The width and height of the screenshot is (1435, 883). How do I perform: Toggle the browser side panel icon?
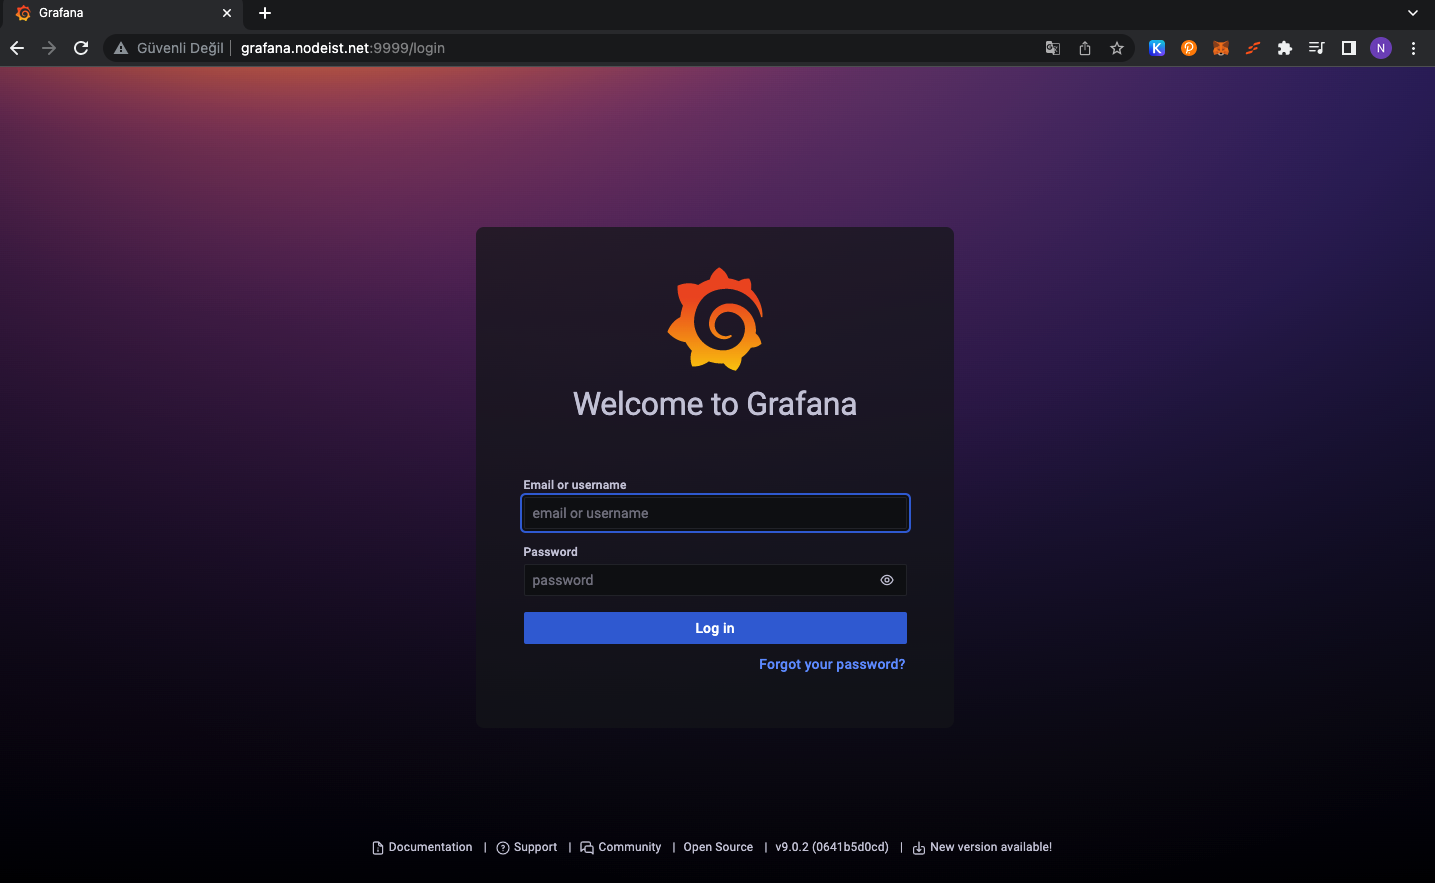(1349, 48)
